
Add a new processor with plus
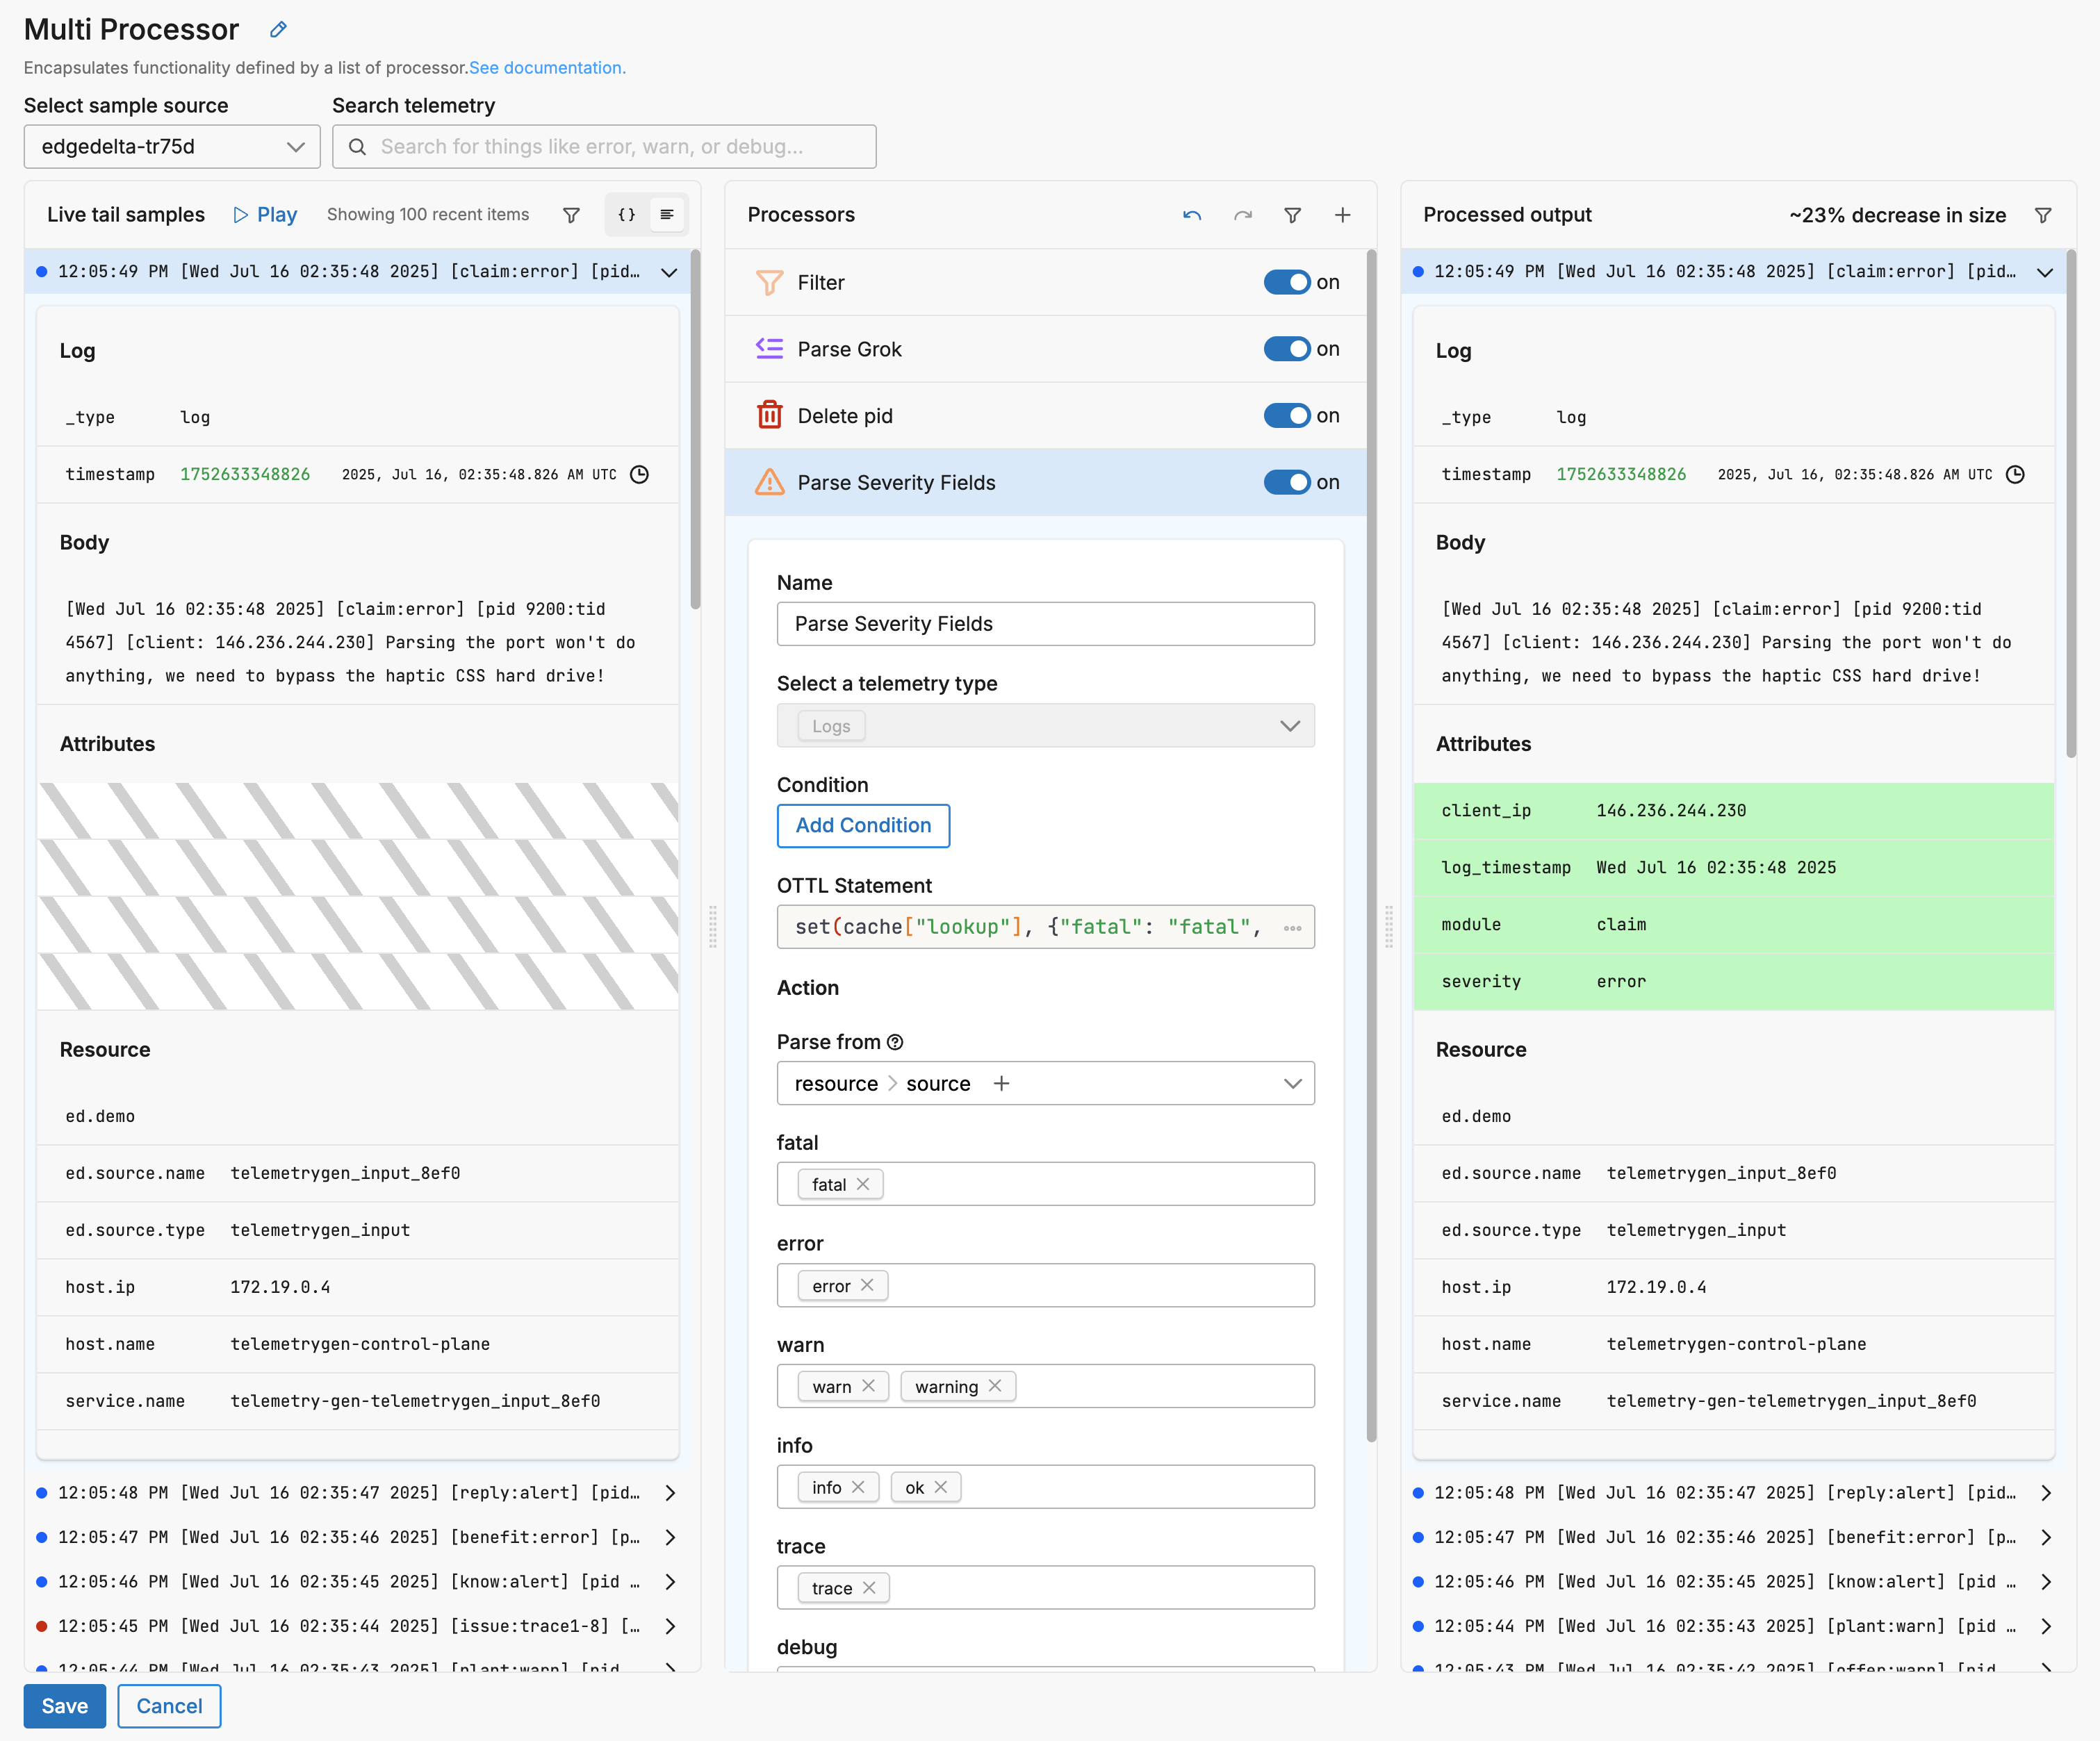(1342, 215)
